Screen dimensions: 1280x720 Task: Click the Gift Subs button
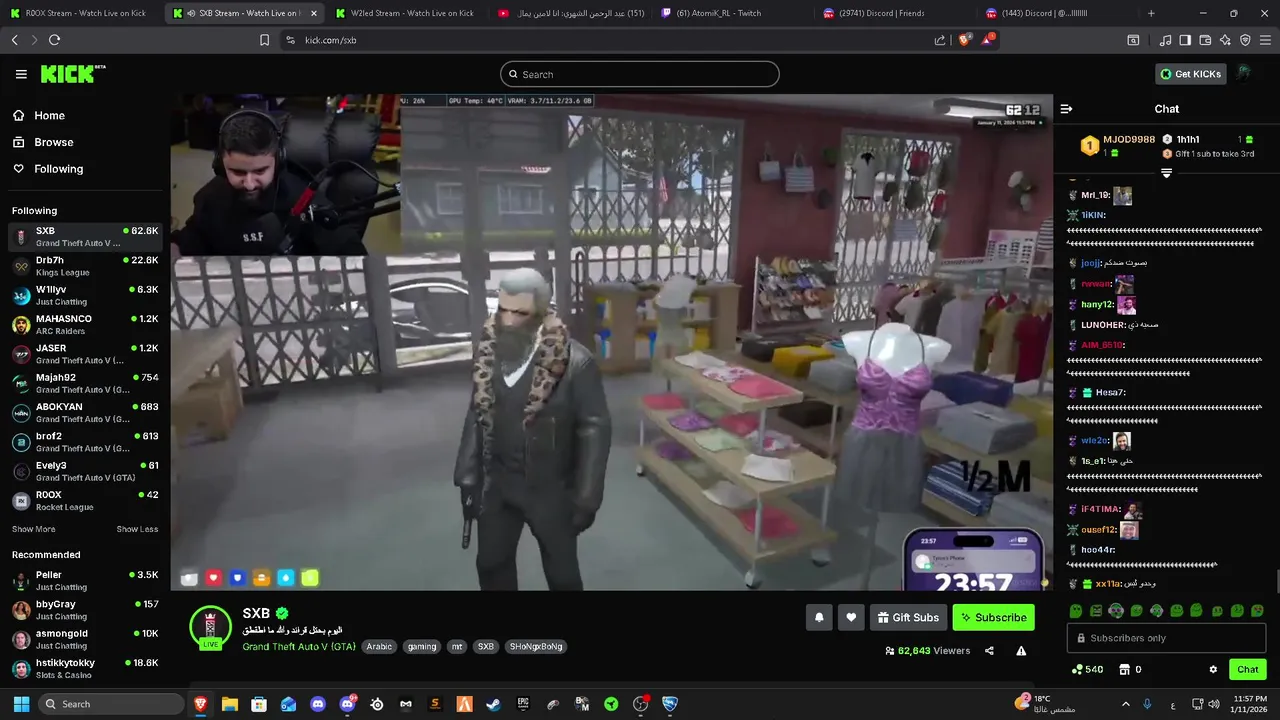(x=908, y=618)
